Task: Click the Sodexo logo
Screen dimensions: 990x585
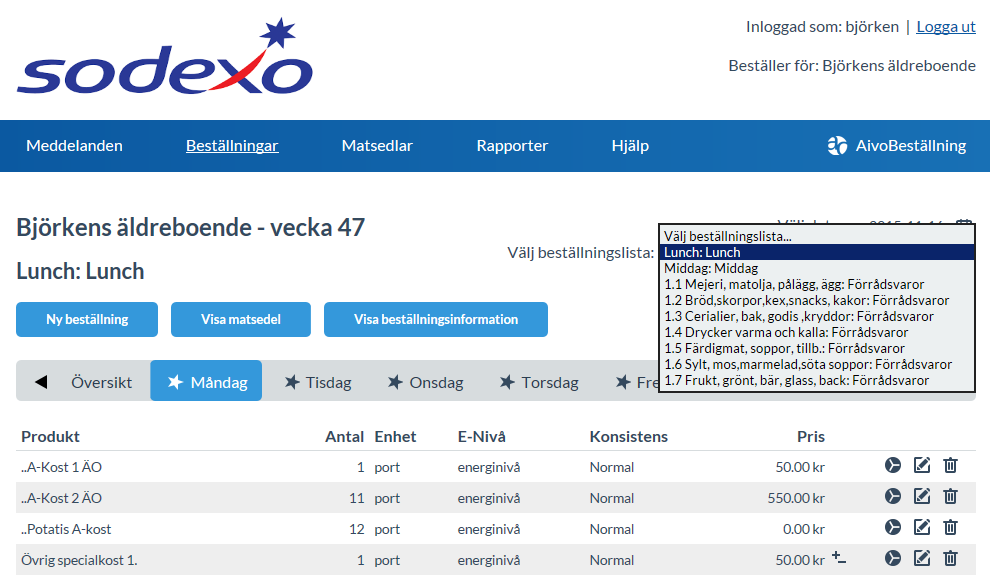Action: coord(165,57)
